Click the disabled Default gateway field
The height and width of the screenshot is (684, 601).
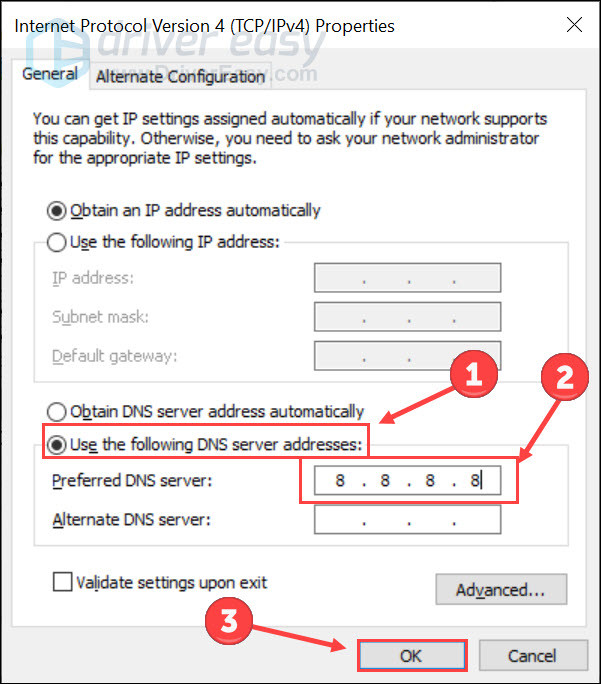407,356
